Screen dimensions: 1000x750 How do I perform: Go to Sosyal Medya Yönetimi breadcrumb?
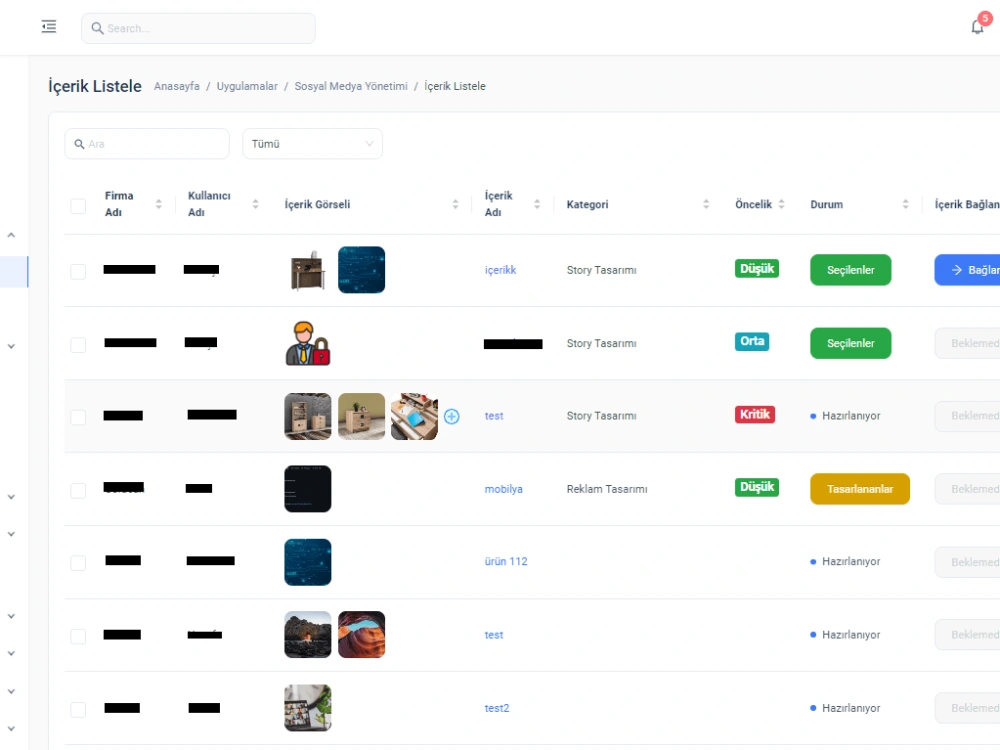(x=351, y=86)
